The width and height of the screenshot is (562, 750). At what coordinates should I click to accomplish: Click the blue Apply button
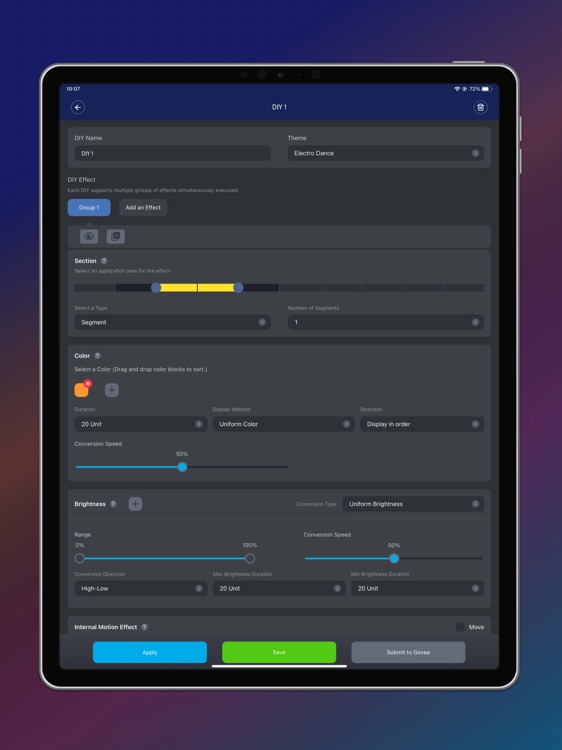150,652
